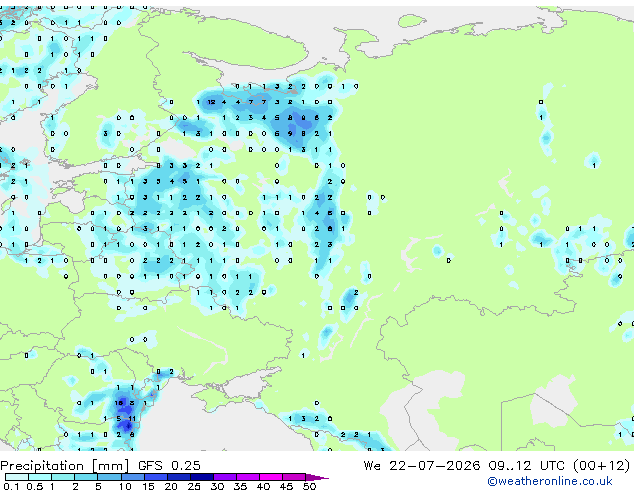Viewport: 634px width, 490px height.
Task: Click the '11' precipitation value on map
Action: [132, 419]
